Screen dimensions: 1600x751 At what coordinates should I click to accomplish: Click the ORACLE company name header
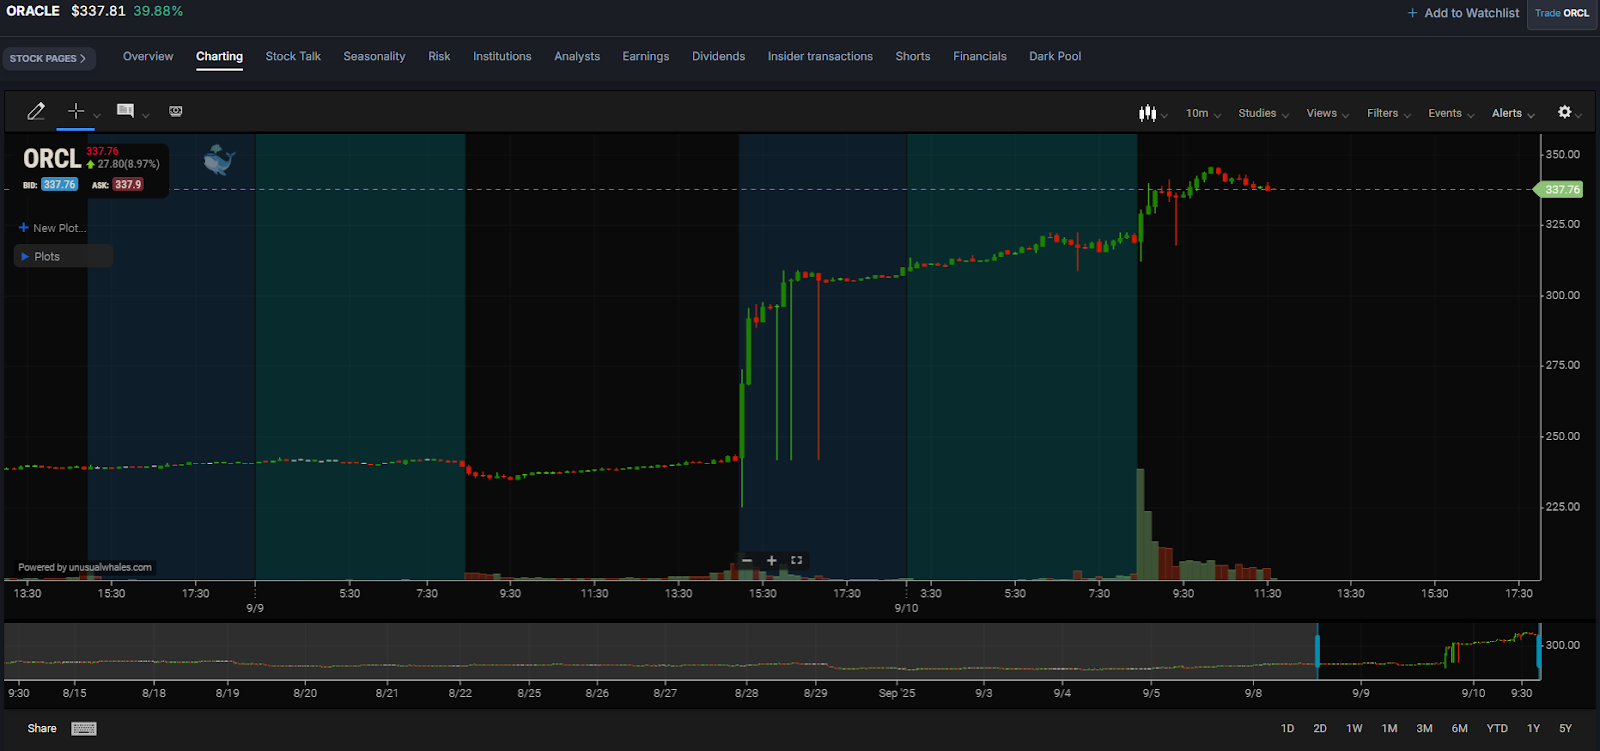pos(33,11)
